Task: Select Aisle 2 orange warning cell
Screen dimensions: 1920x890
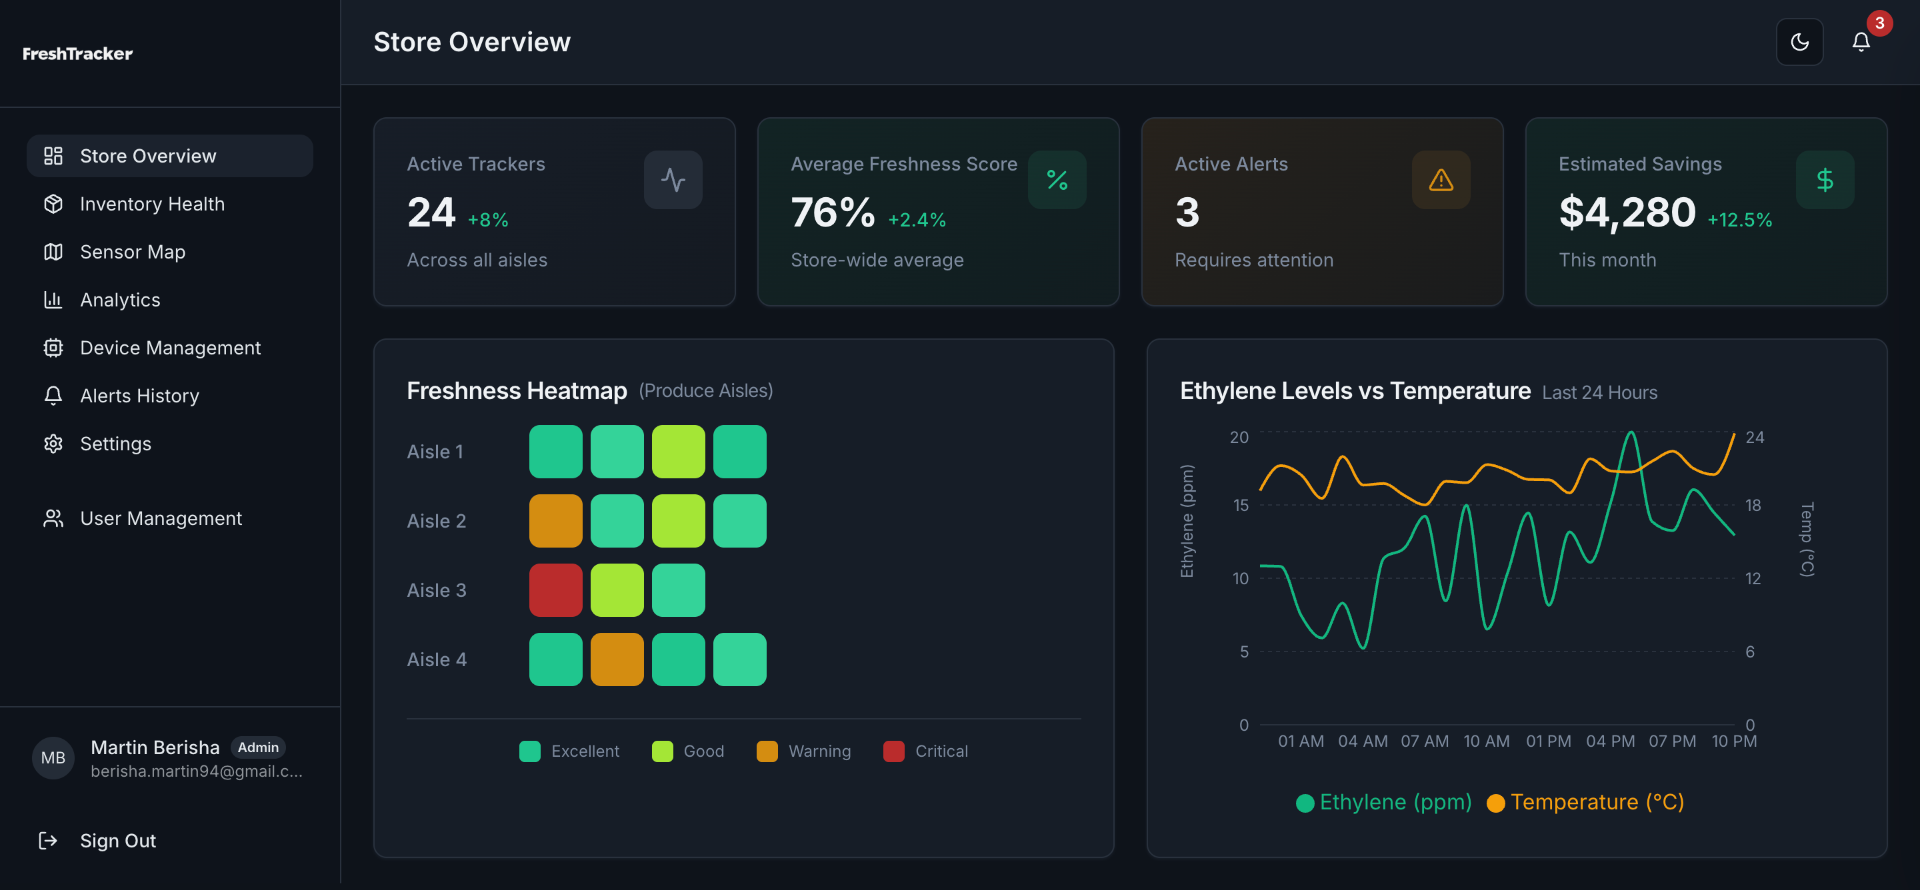Action: pyautogui.click(x=556, y=521)
